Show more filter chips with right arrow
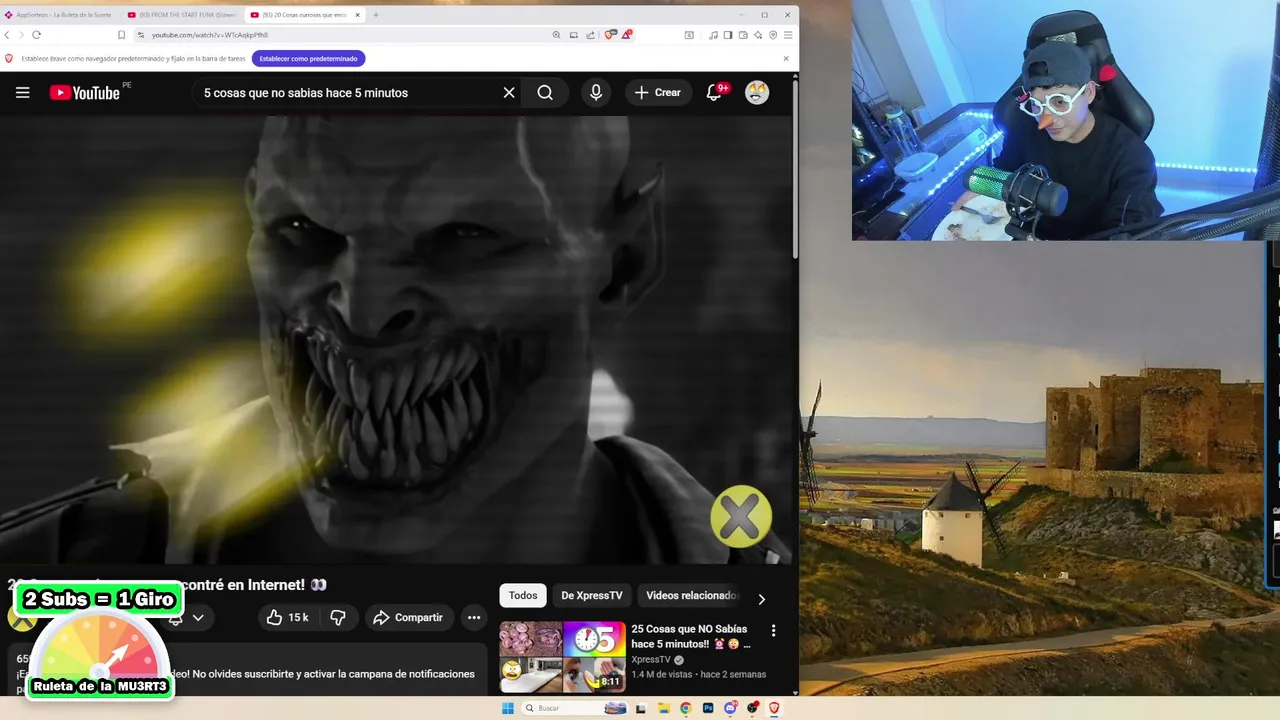 [x=761, y=599]
